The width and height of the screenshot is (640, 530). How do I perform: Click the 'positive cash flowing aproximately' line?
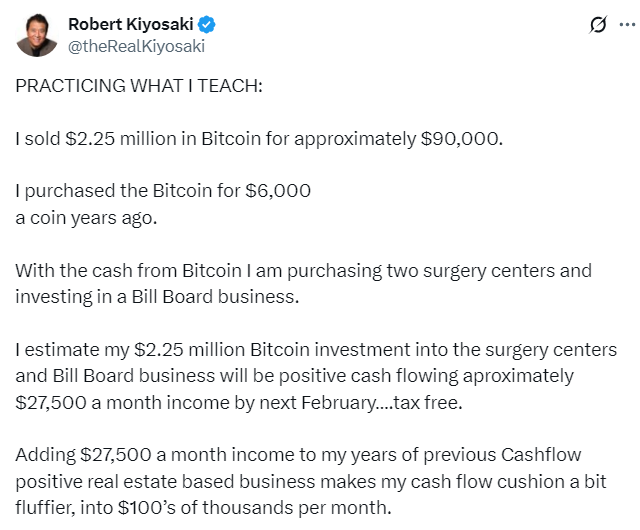click(x=295, y=376)
